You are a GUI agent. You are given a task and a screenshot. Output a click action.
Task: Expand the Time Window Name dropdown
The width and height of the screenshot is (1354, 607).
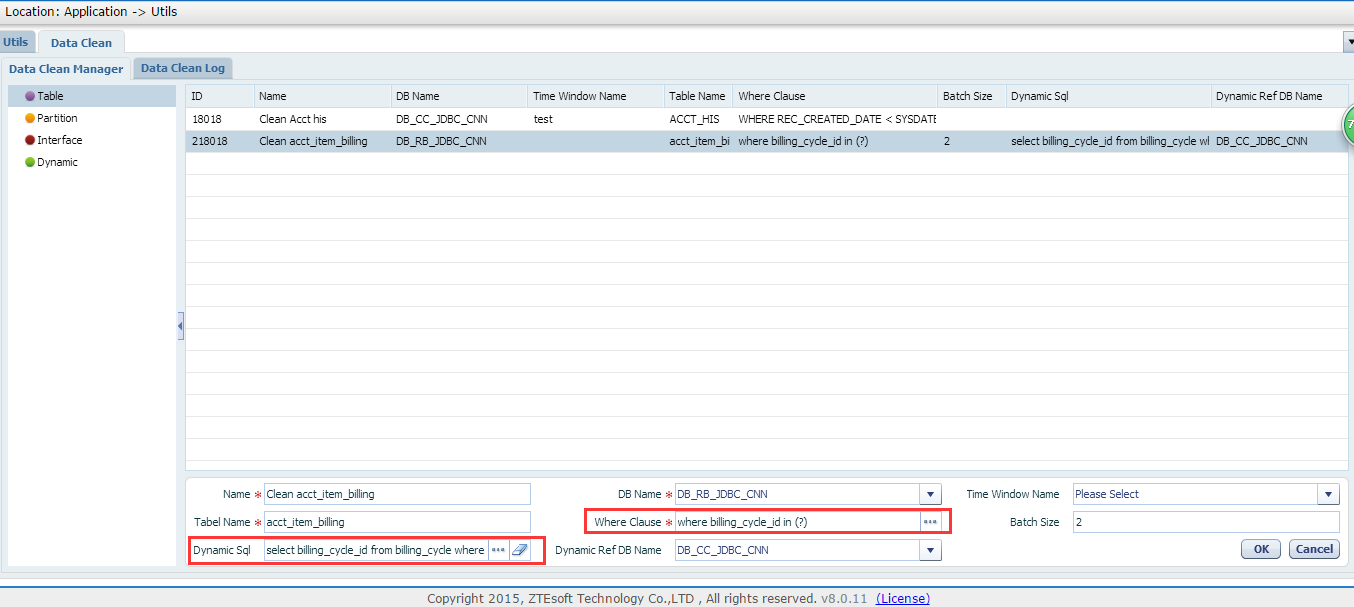(x=1329, y=494)
